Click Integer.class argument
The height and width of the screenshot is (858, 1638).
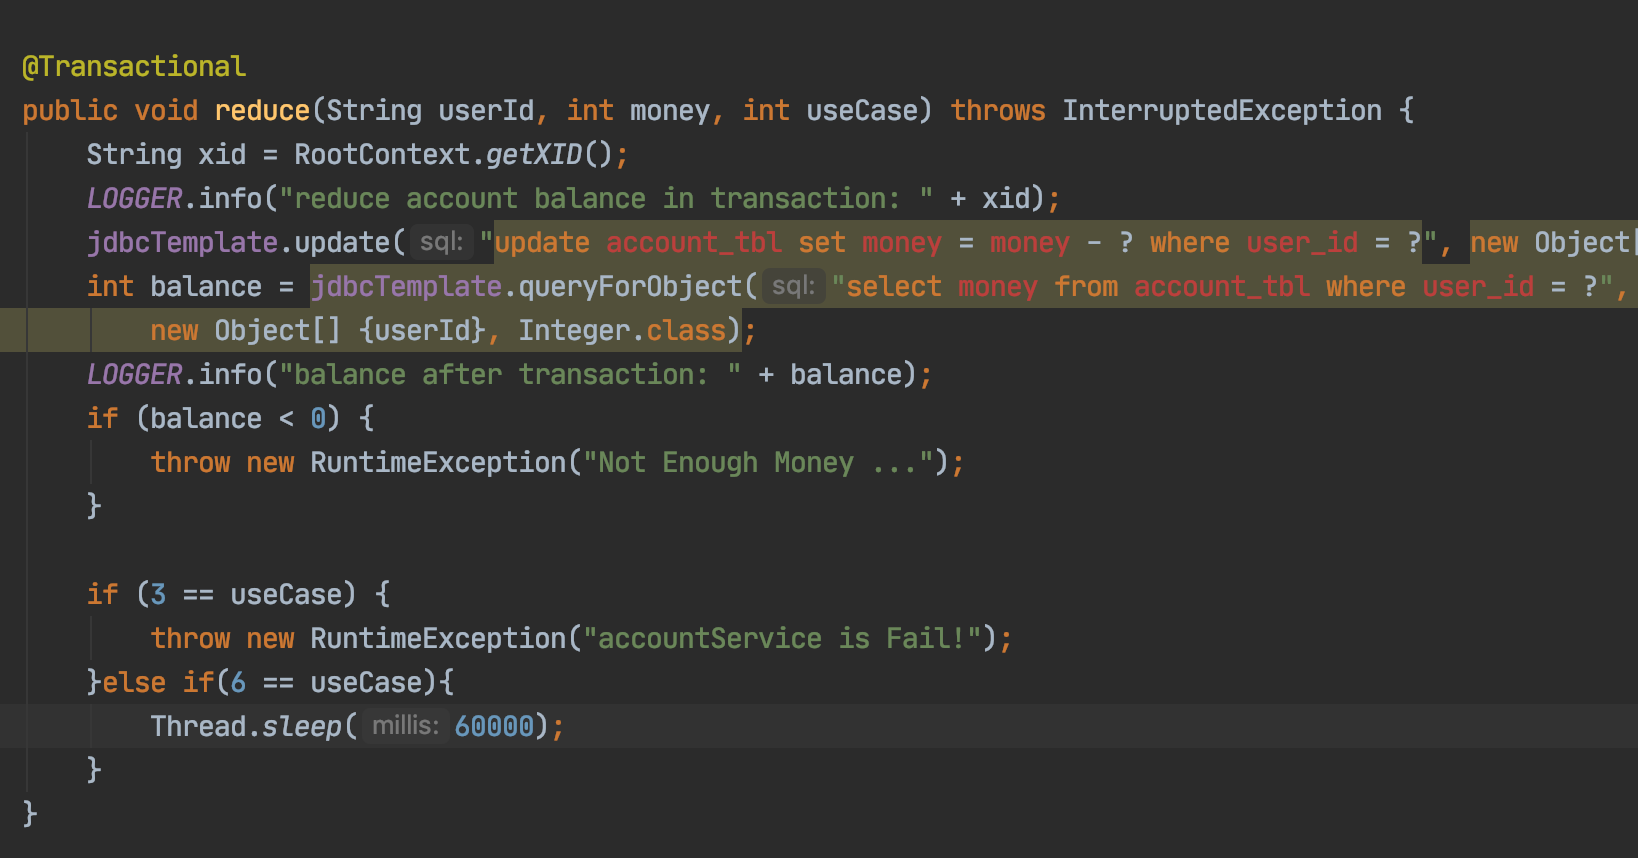(x=622, y=331)
